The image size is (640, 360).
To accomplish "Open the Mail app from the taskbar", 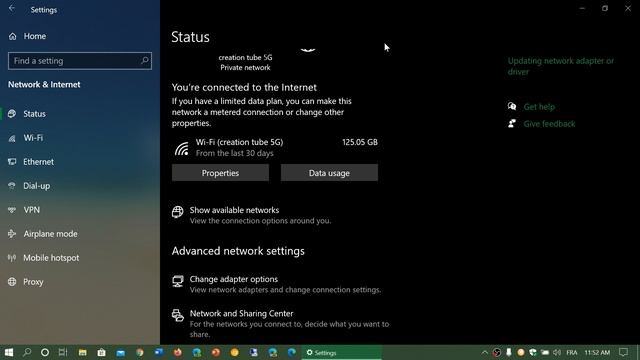I will (120, 352).
